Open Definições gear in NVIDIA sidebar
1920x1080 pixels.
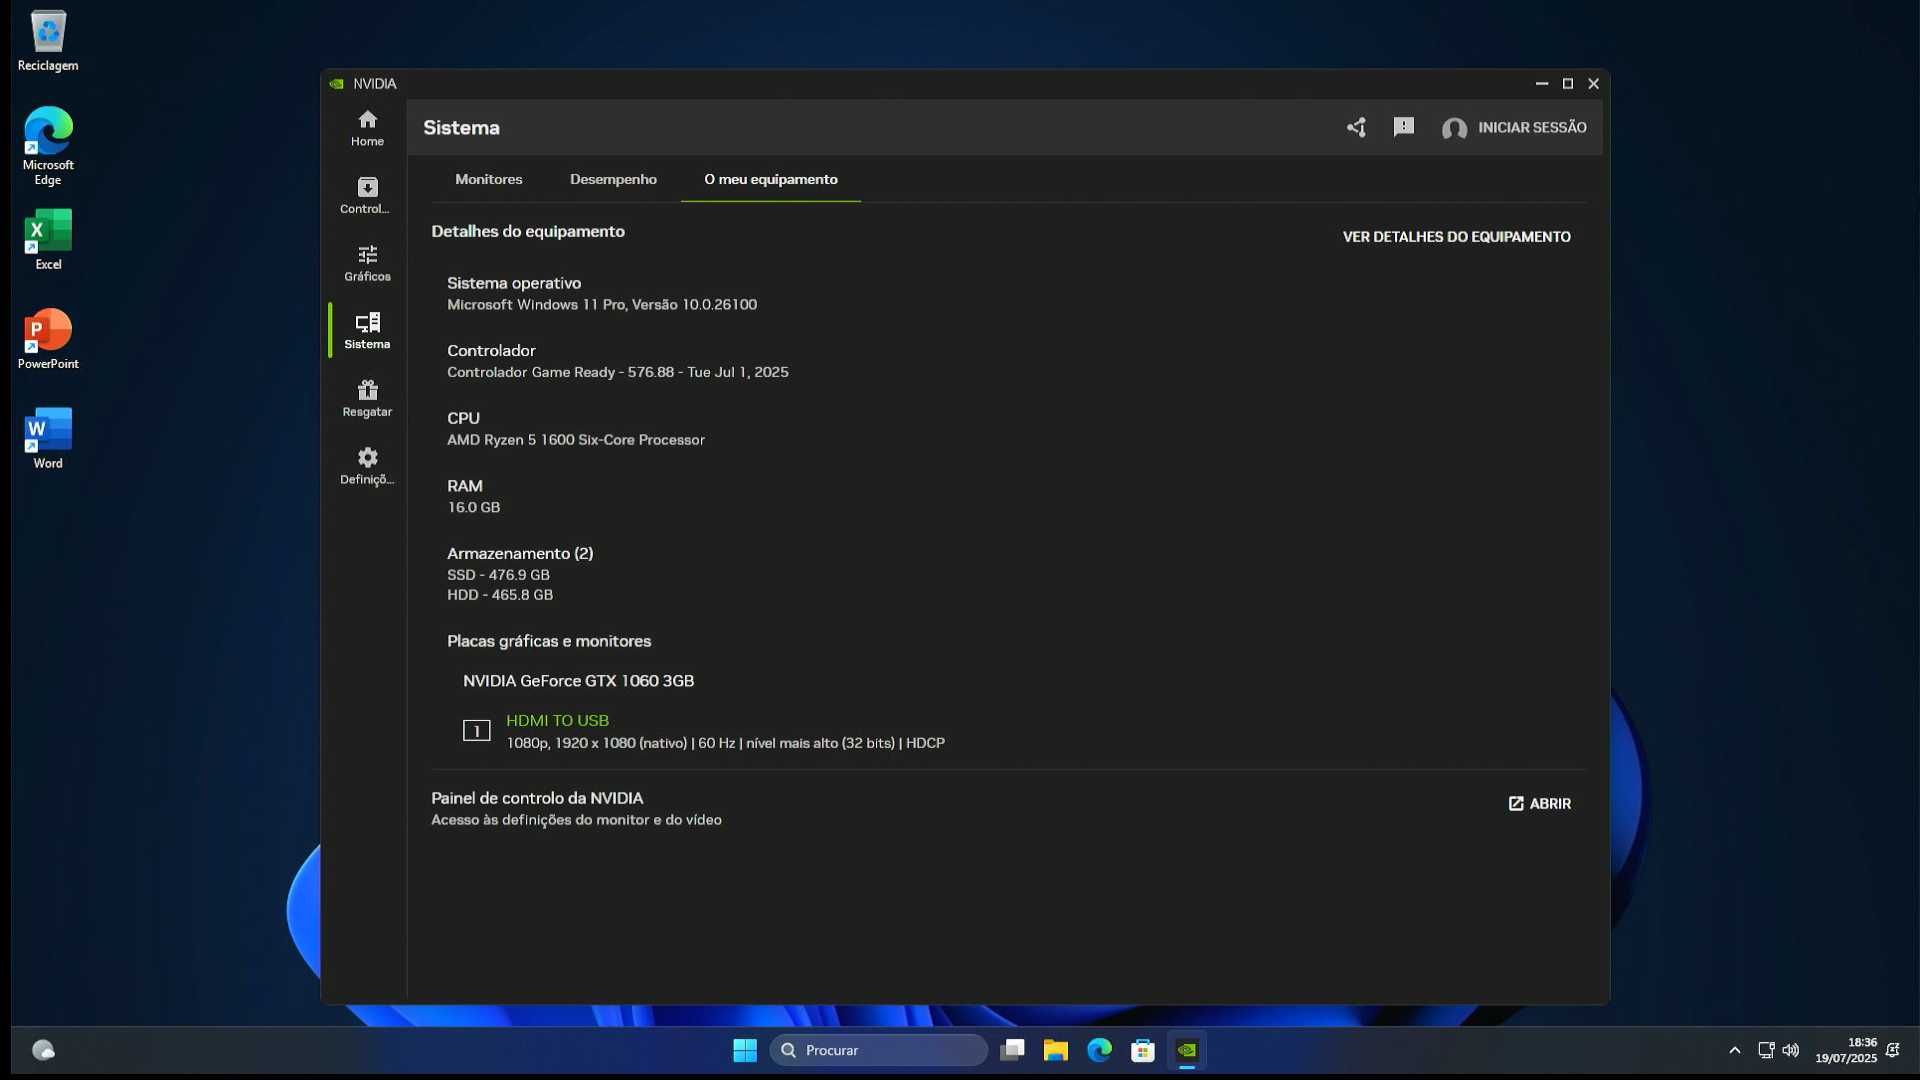click(x=367, y=467)
